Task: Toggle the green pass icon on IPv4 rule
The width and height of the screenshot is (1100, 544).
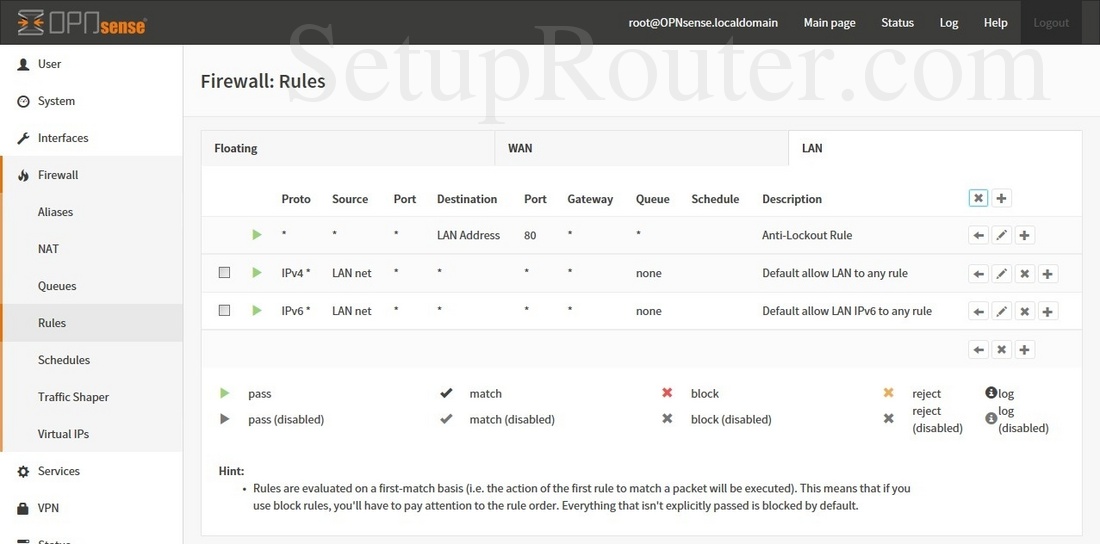Action: point(257,272)
